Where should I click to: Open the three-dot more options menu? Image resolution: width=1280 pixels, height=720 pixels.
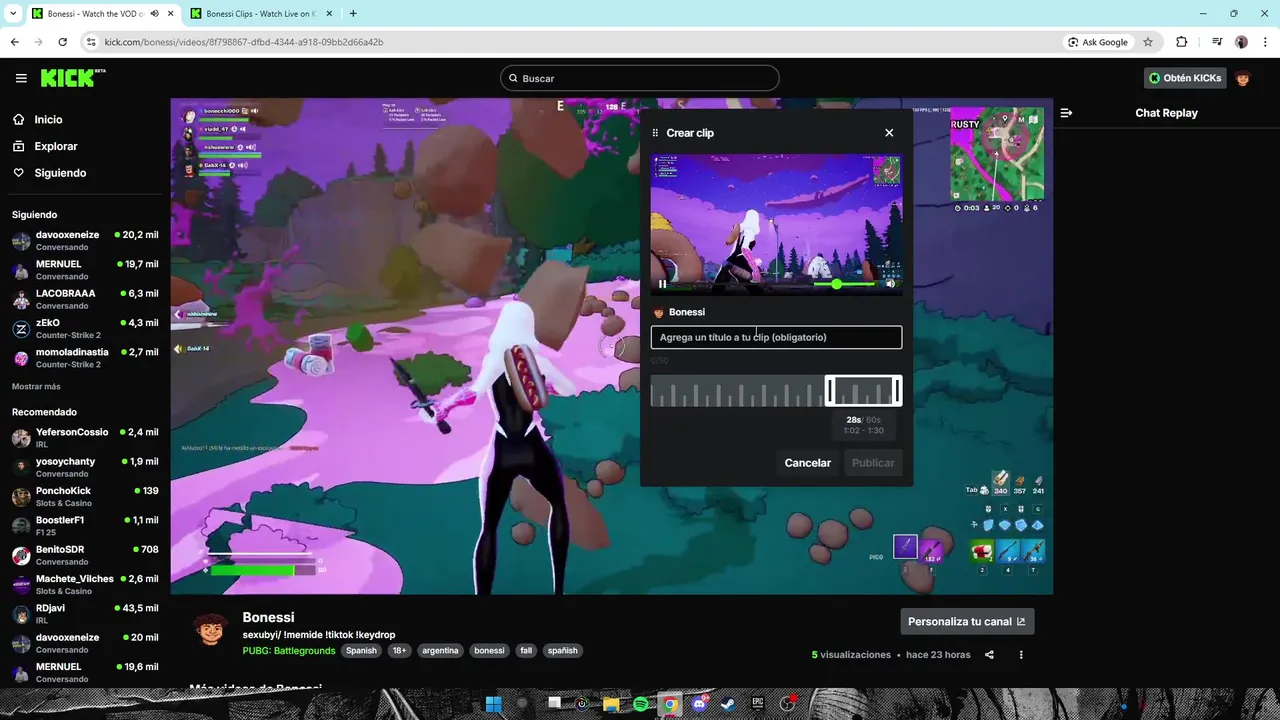pos(1021,655)
